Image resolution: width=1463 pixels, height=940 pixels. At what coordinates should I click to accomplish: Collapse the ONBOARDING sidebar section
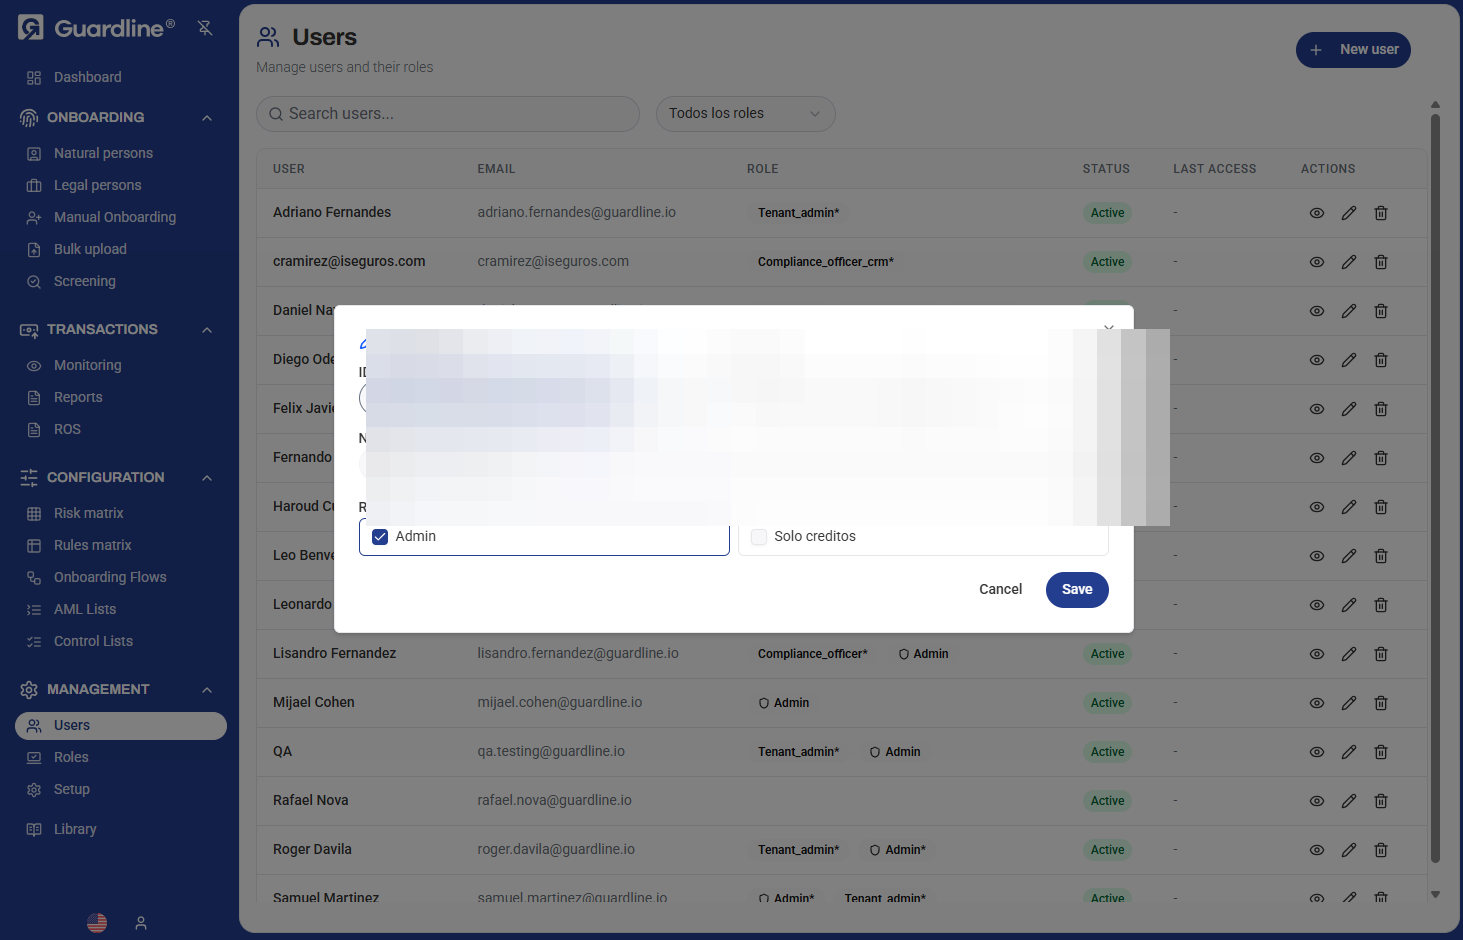(x=206, y=117)
